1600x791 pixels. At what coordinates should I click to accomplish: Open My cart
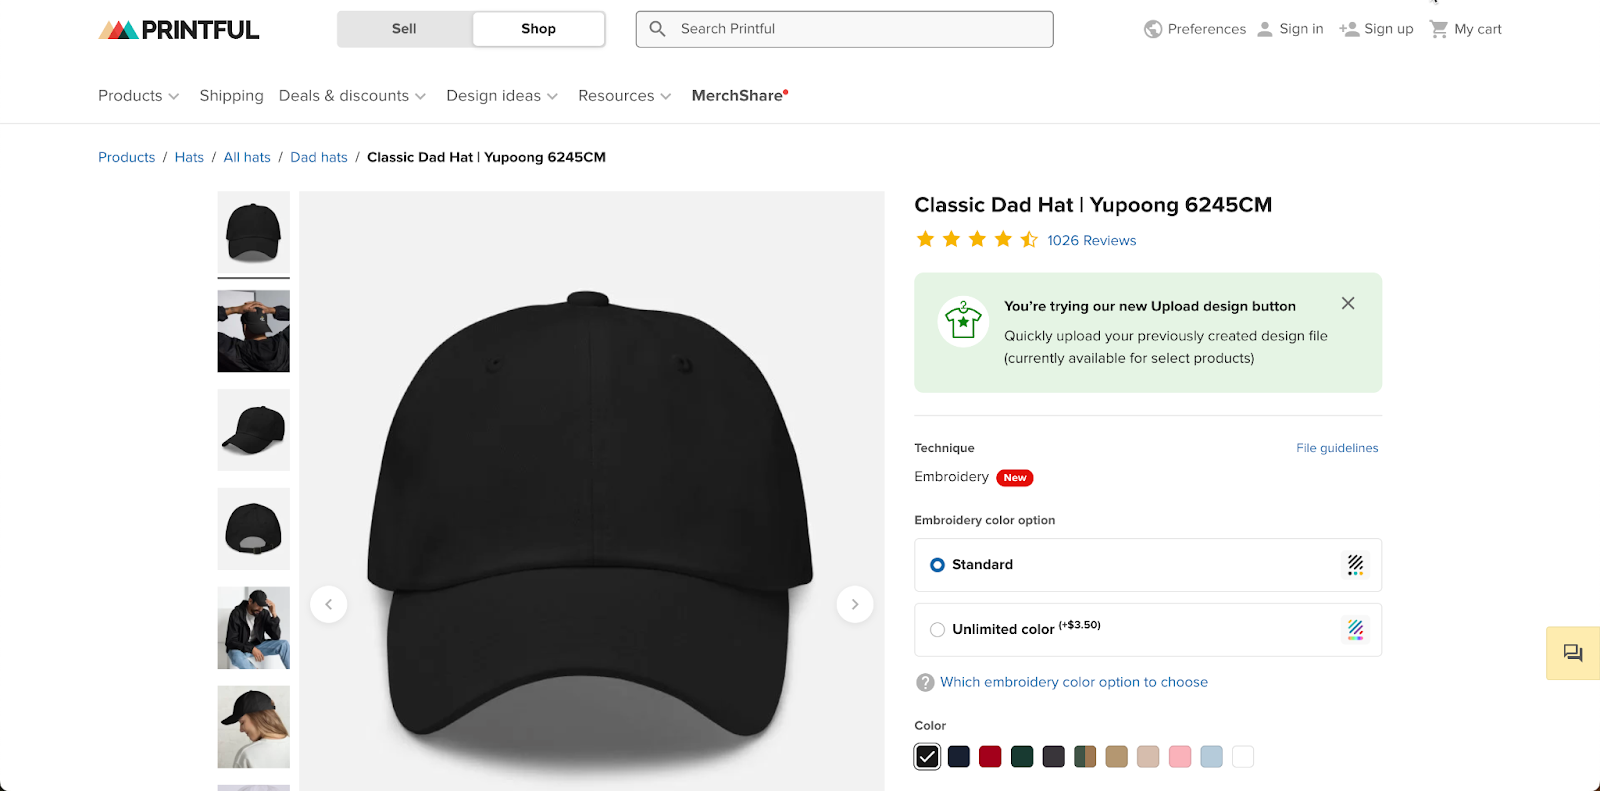click(1464, 29)
